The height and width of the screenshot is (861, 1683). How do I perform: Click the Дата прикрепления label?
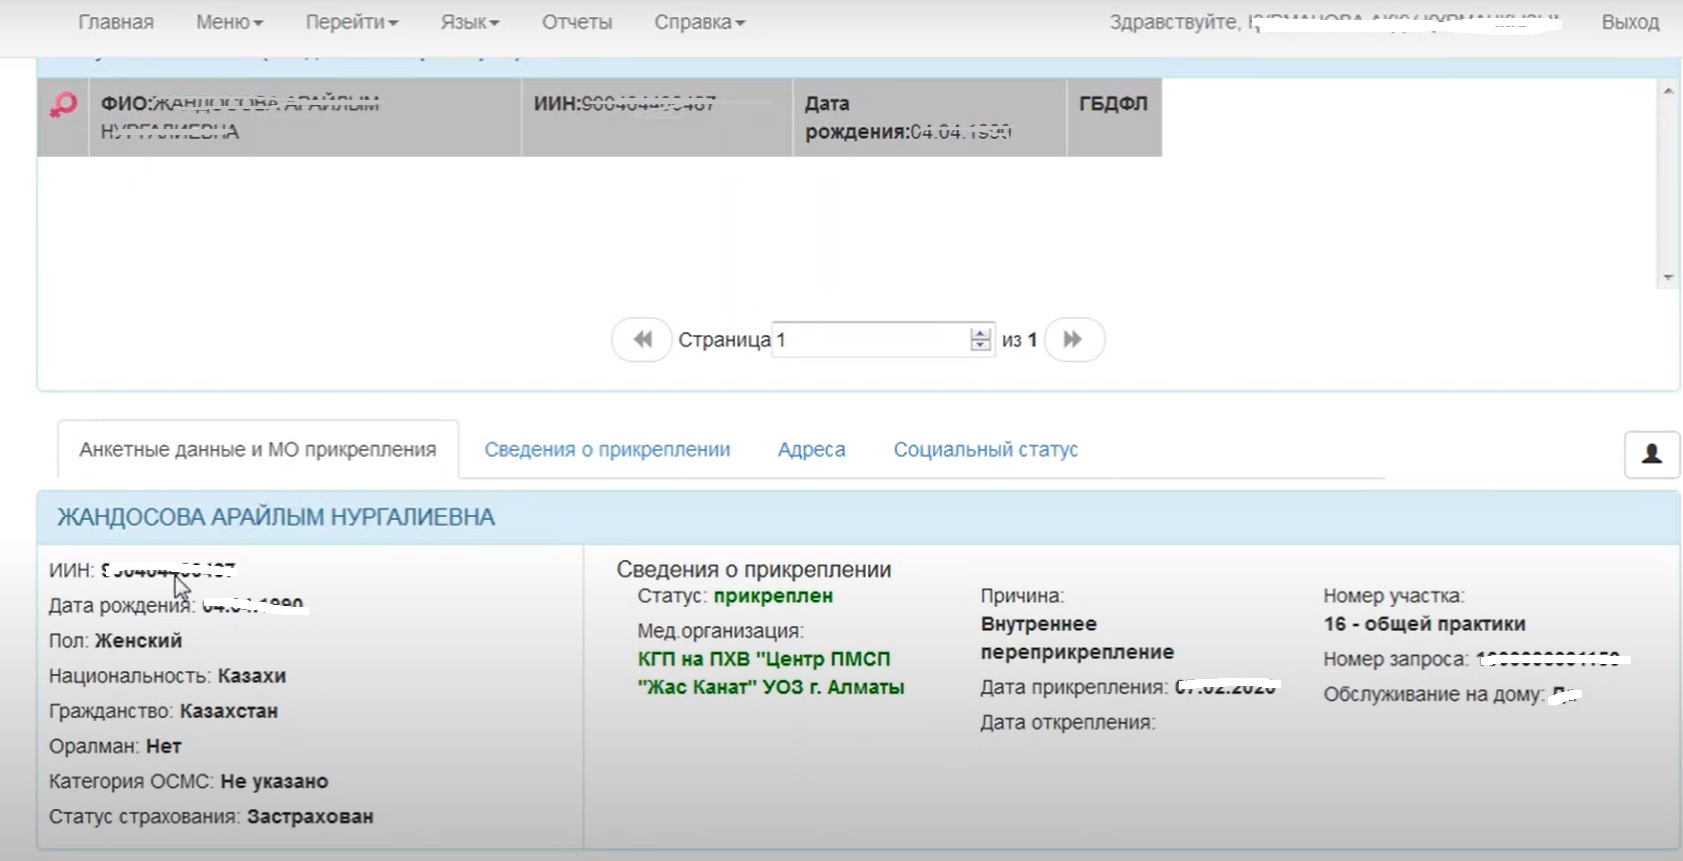(1074, 688)
